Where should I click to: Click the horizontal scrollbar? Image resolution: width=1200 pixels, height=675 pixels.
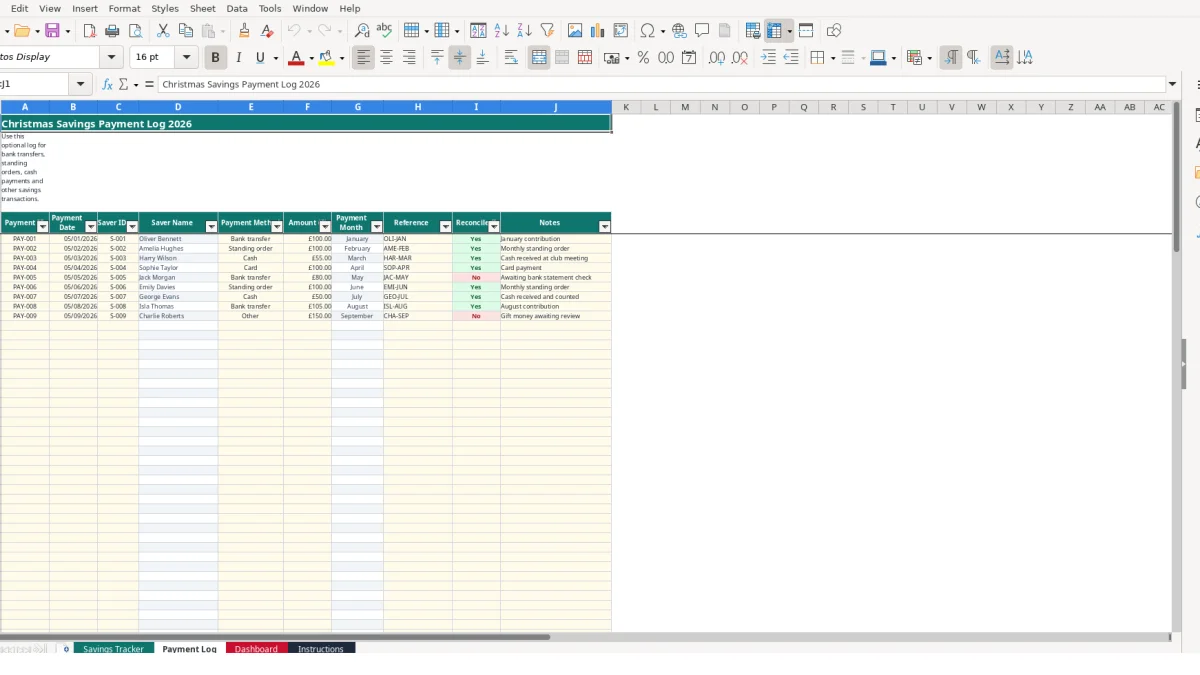coord(275,637)
